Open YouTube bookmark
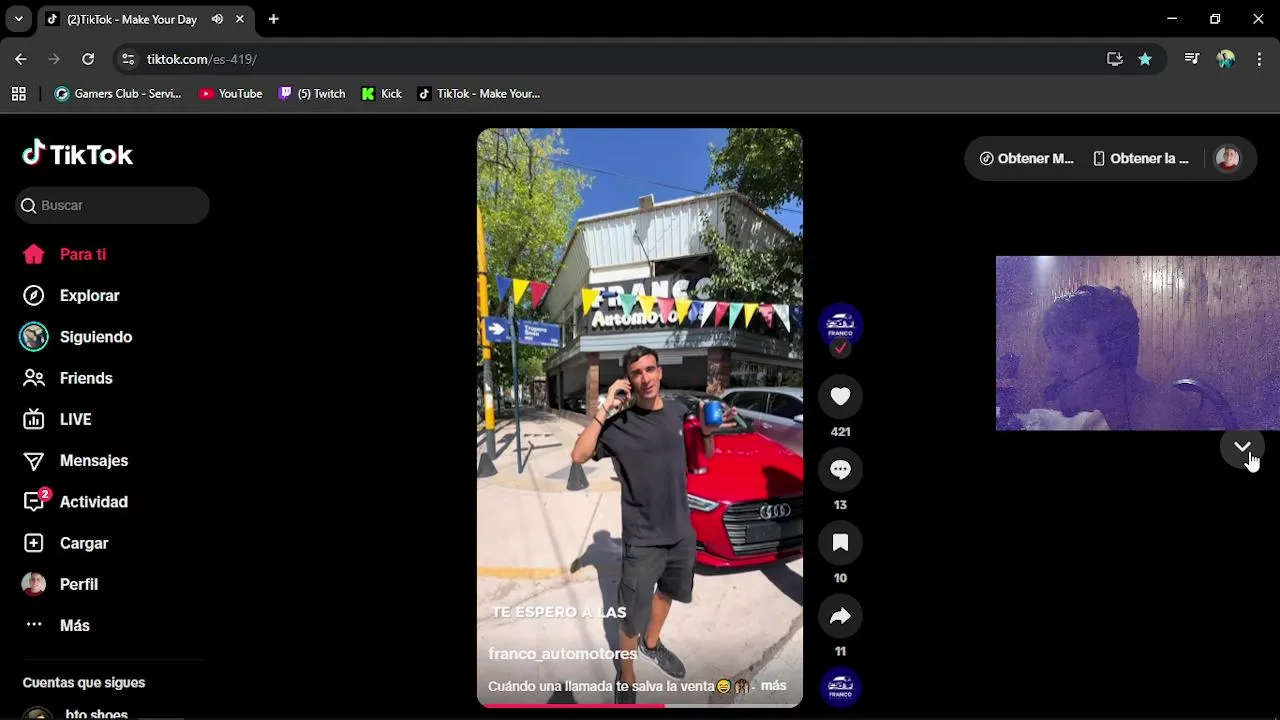This screenshot has width=1280, height=720. coord(231,93)
